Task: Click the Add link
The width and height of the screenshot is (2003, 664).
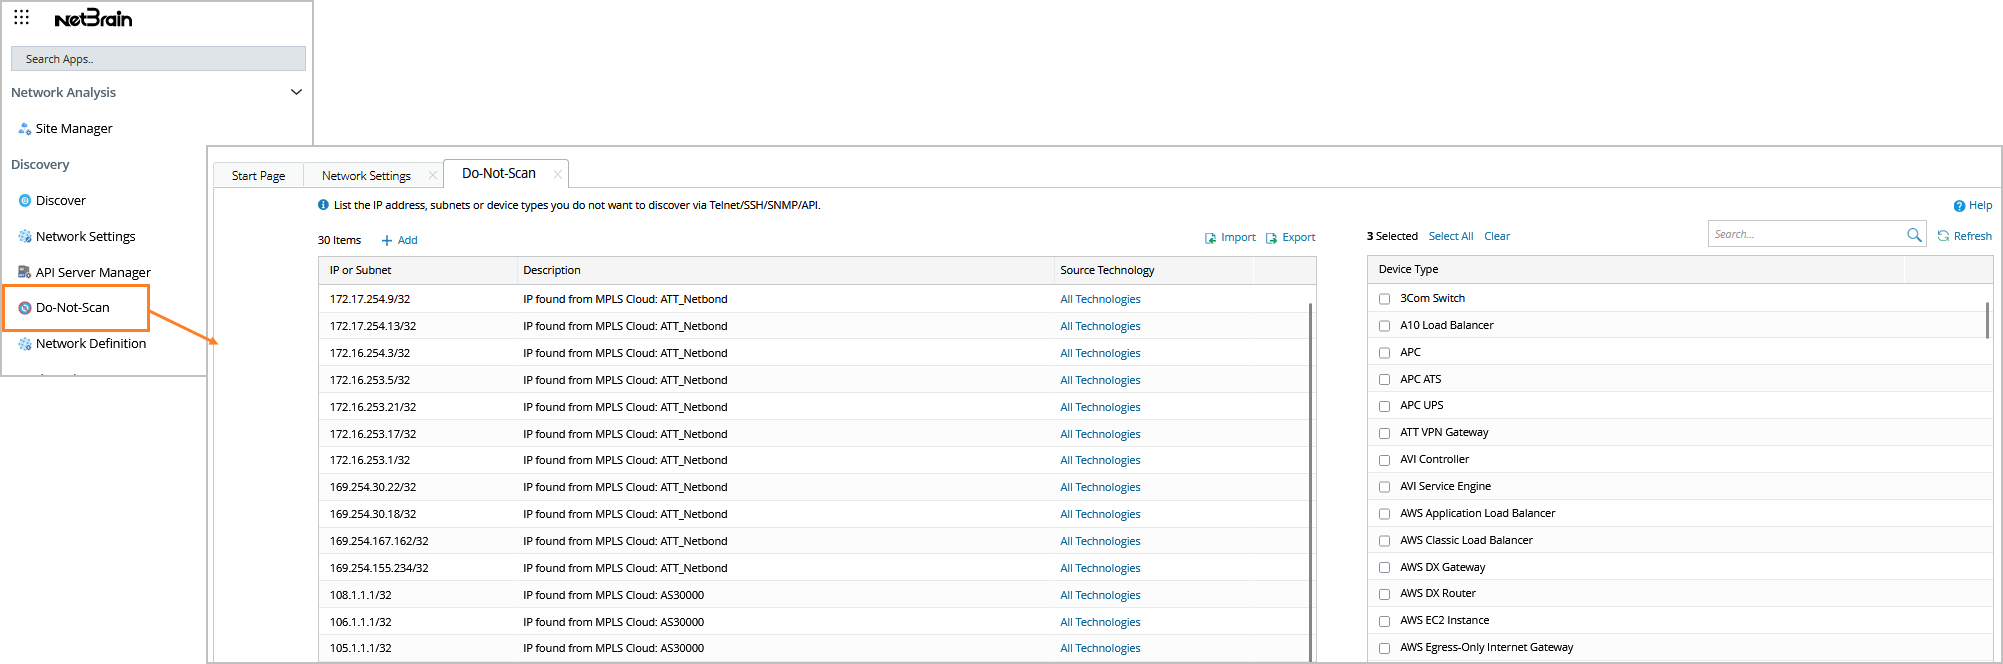Action: (408, 241)
